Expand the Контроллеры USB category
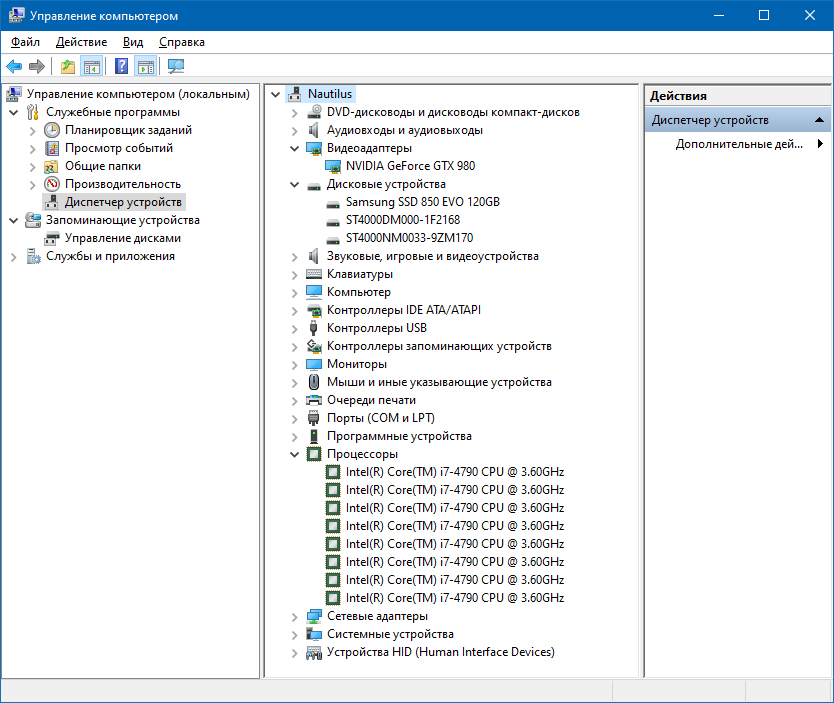The image size is (834, 703). coord(294,328)
